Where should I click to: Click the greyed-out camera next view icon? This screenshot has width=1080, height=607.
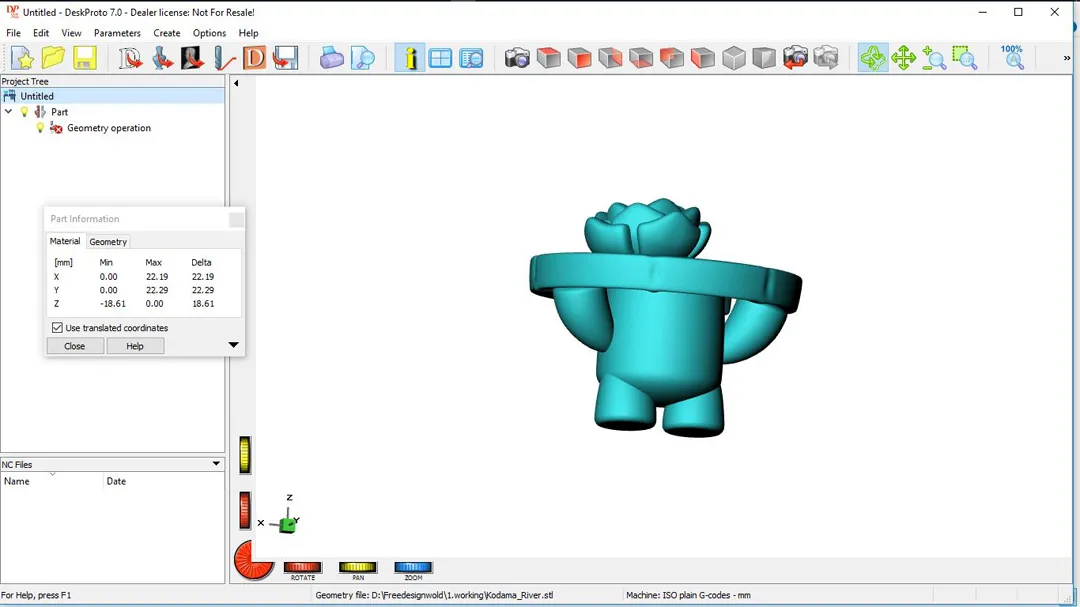tap(826, 58)
